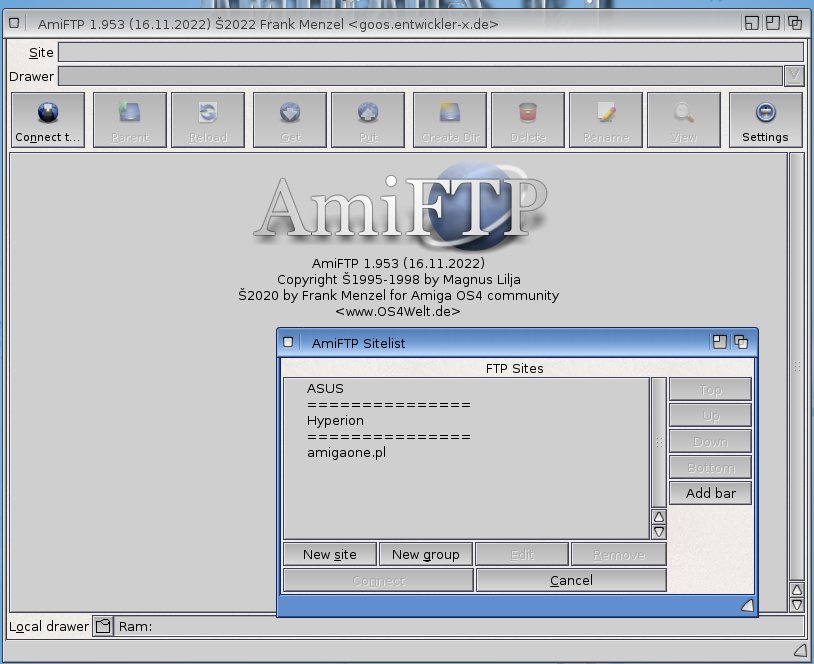Click the main file list scroll down arrow

[x=796, y=605]
